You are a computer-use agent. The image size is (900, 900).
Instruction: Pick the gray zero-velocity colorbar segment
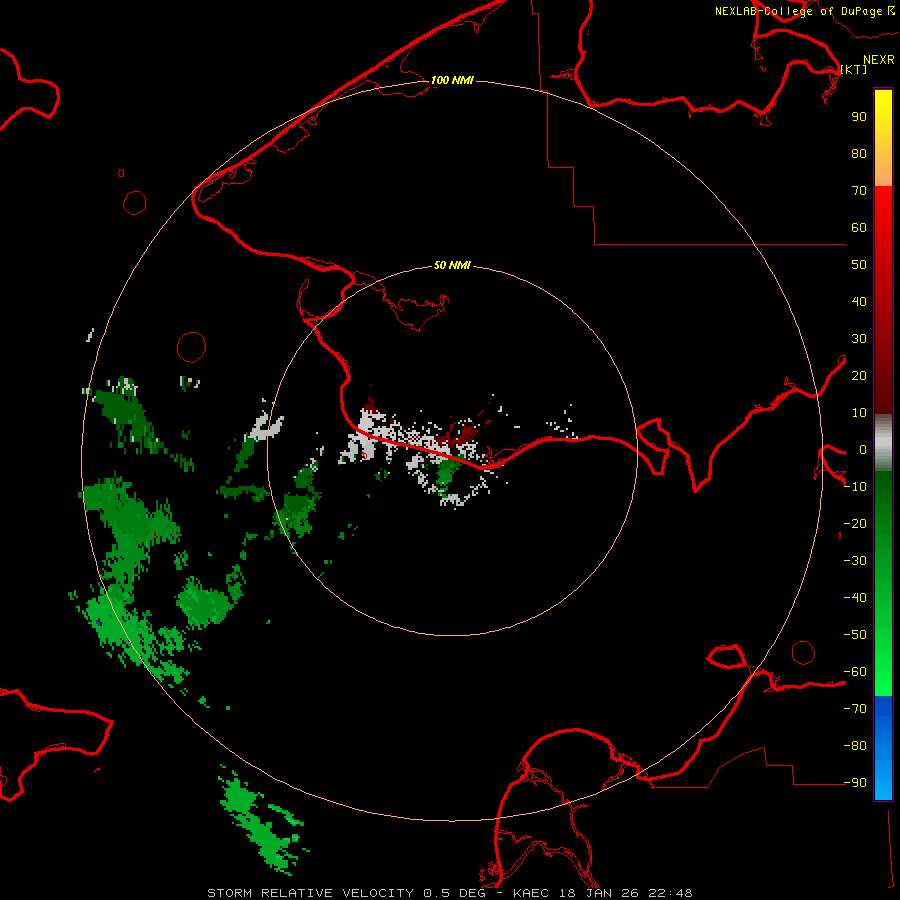point(883,443)
